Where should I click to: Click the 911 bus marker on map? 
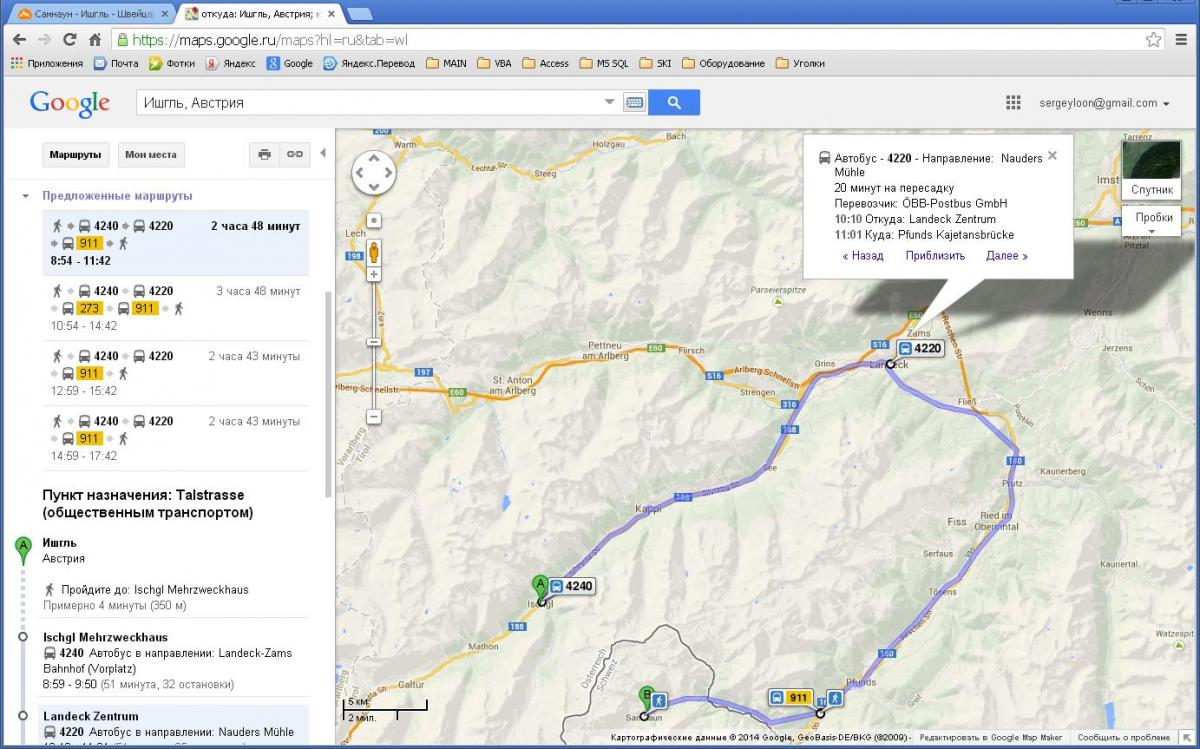click(x=790, y=697)
